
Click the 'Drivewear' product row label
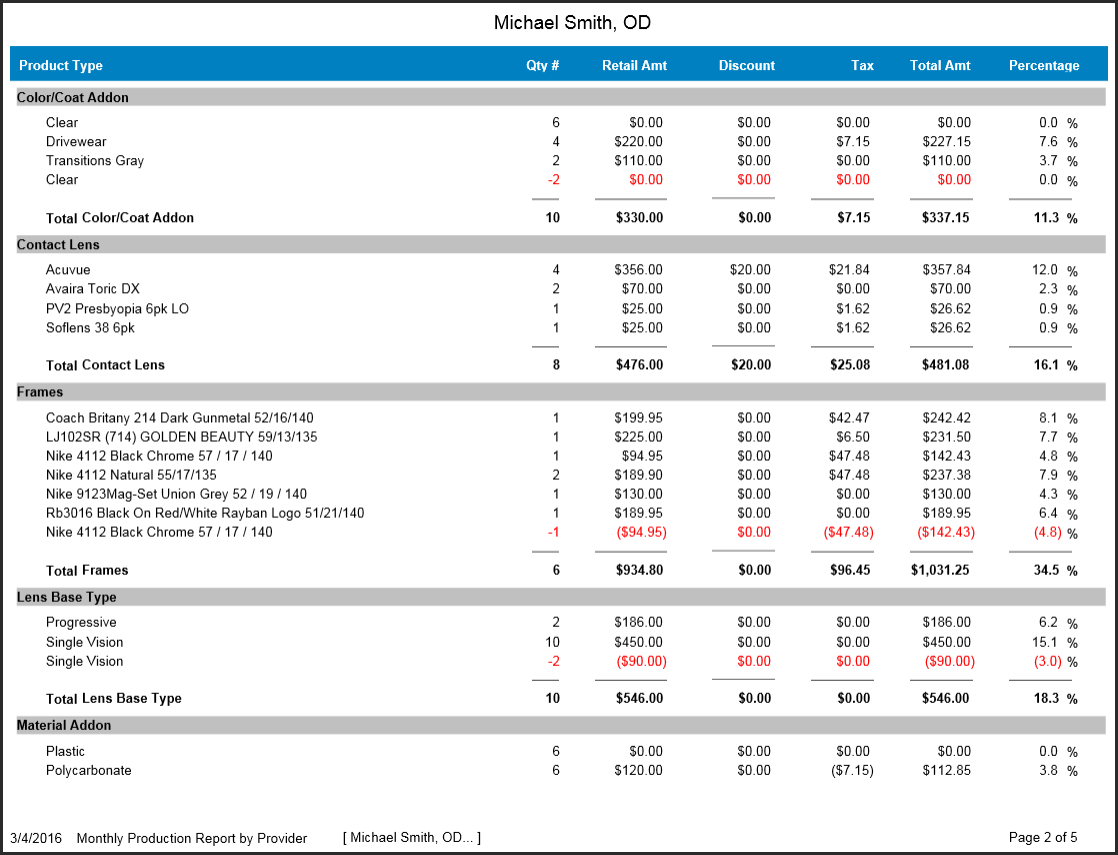[x=76, y=142]
